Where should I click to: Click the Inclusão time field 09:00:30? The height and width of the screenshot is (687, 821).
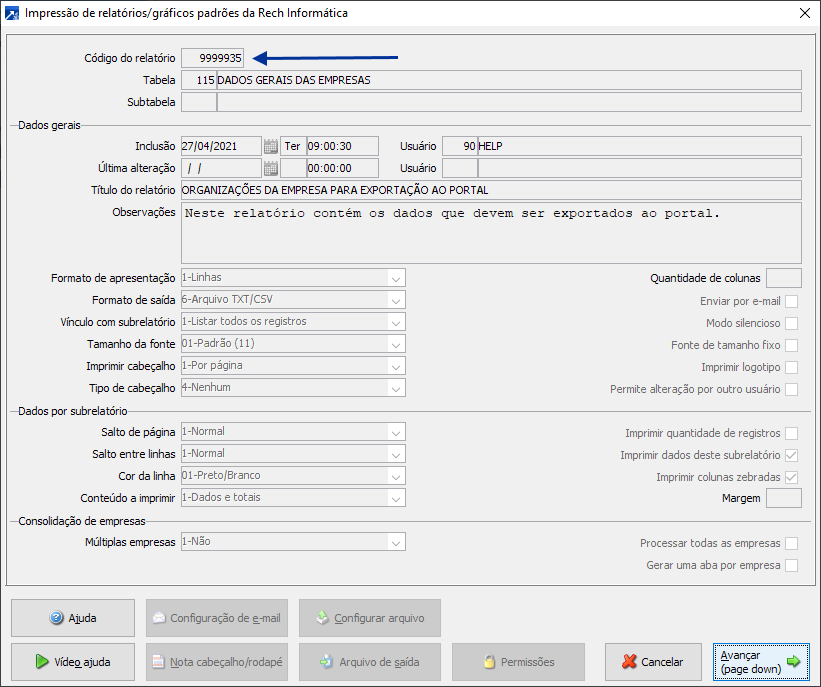pyautogui.click(x=342, y=146)
